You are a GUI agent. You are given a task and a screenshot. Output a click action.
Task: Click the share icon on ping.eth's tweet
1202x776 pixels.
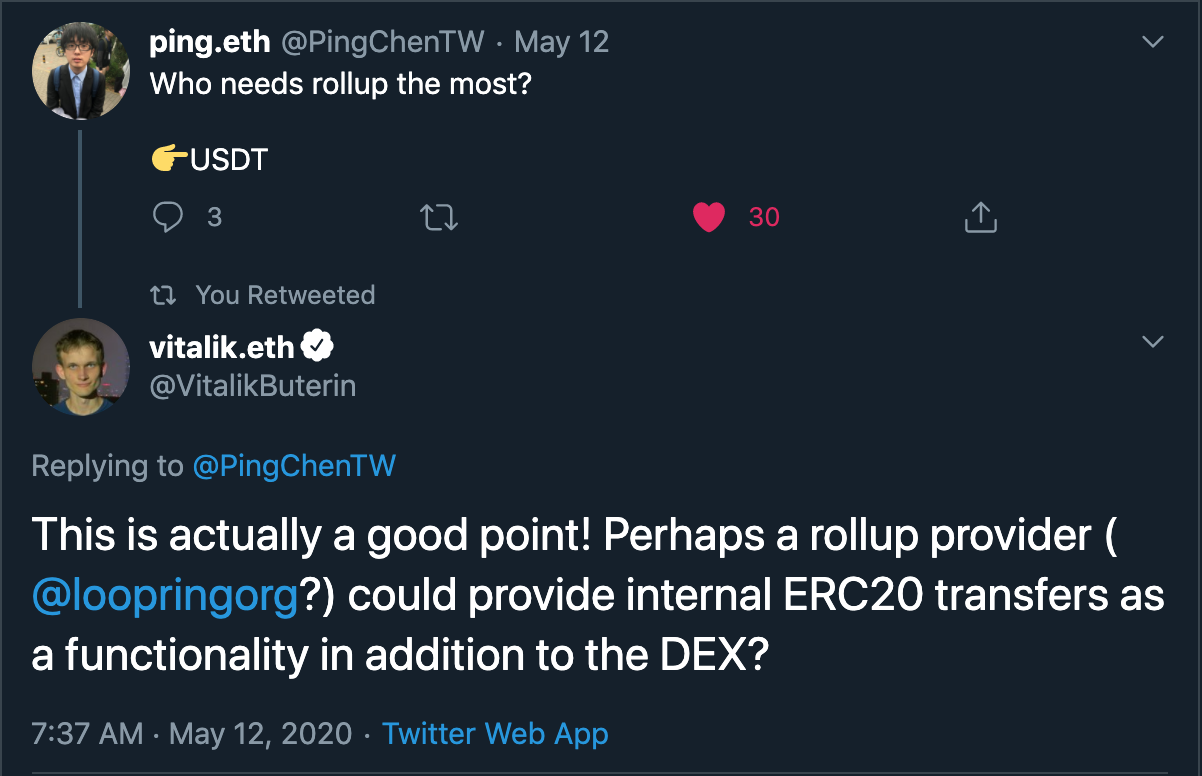pos(980,217)
